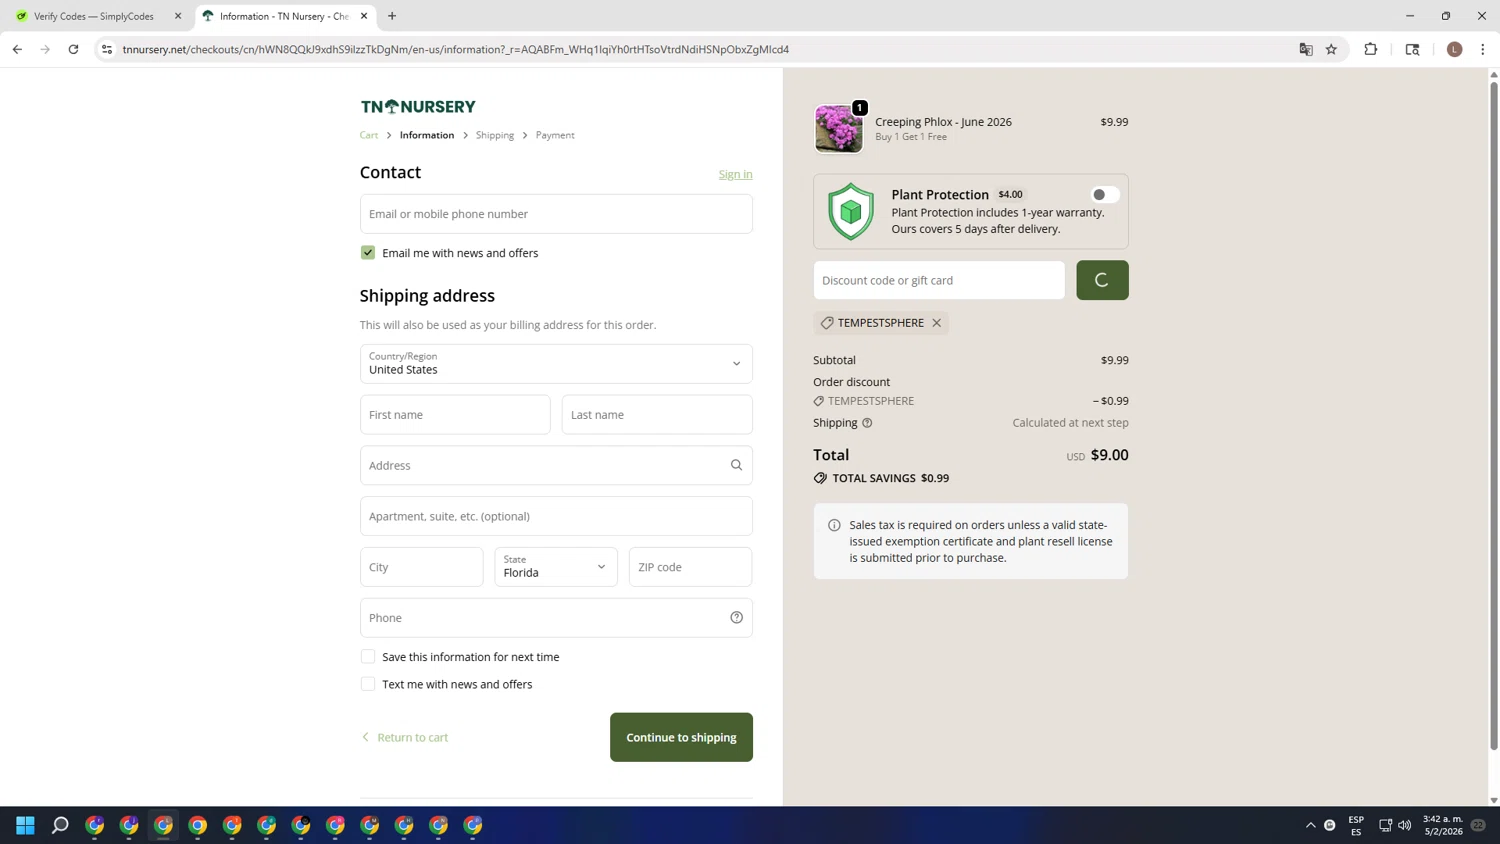The width and height of the screenshot is (1500, 844).
Task: Click the translate page icon
Action: point(1305,49)
